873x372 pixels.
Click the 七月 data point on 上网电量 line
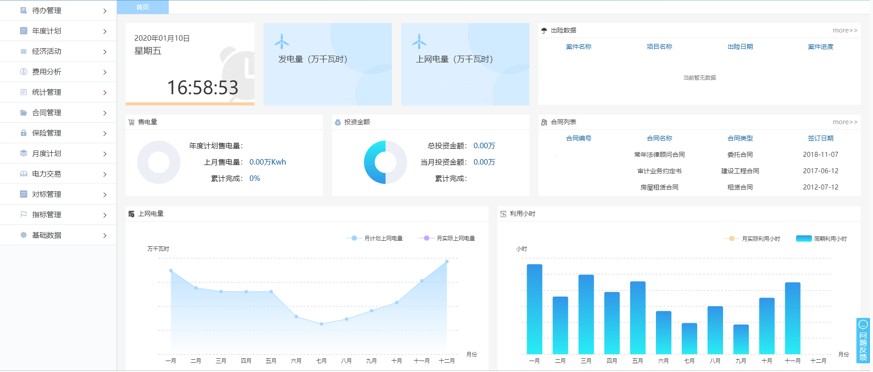[321, 324]
